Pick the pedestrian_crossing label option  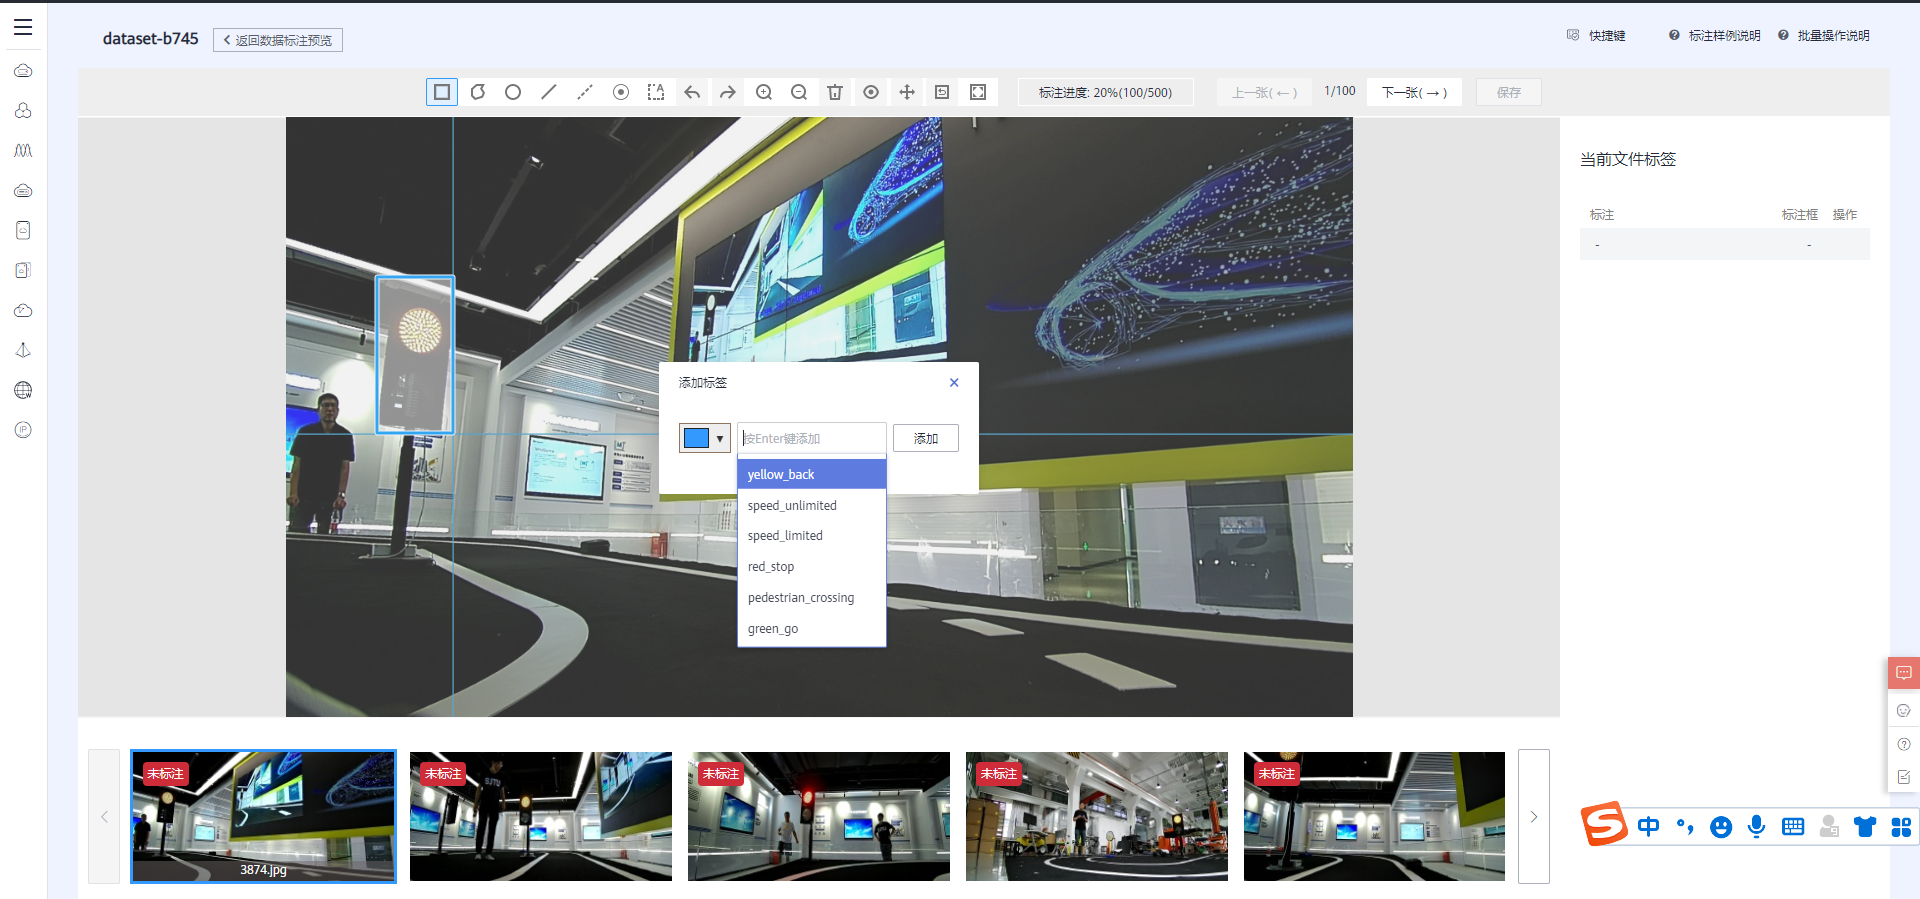tap(801, 598)
